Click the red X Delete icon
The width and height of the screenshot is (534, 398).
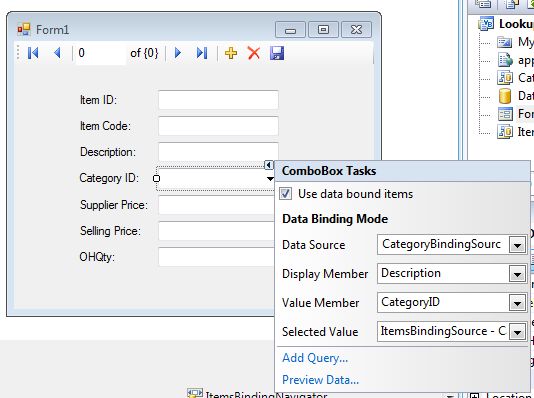[254, 53]
